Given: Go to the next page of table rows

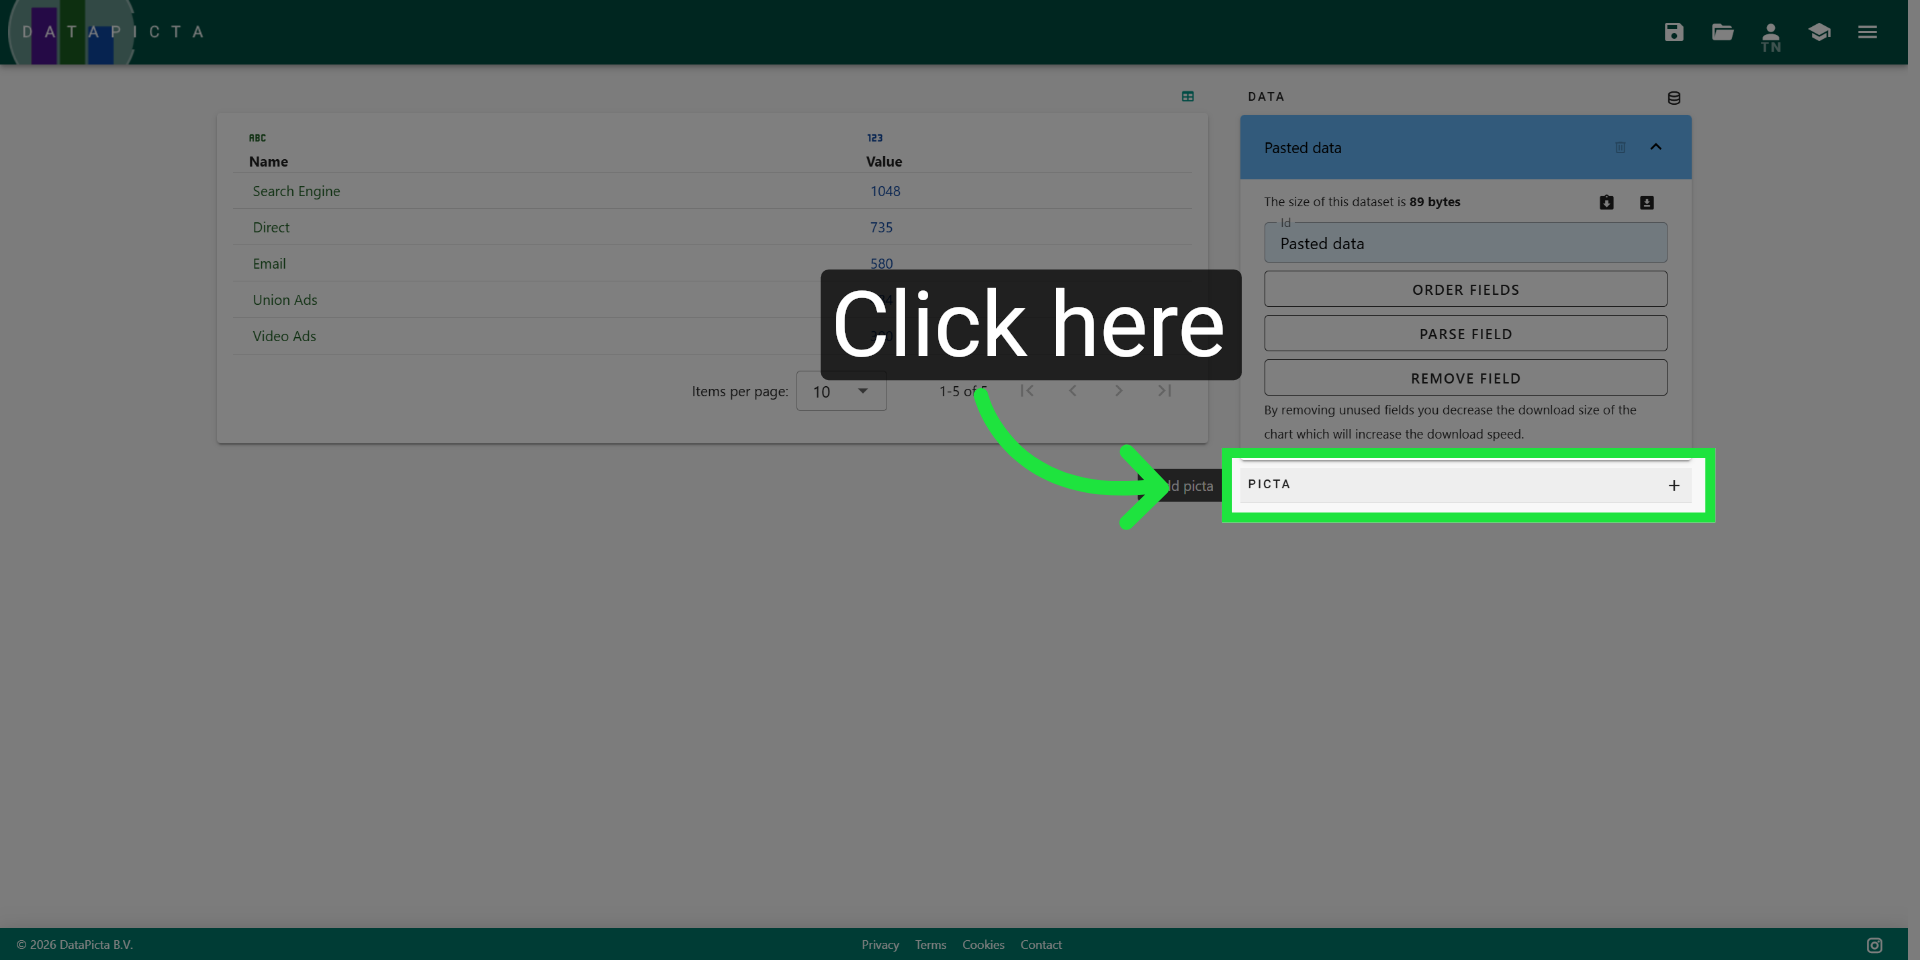Looking at the screenshot, I should click(x=1118, y=391).
